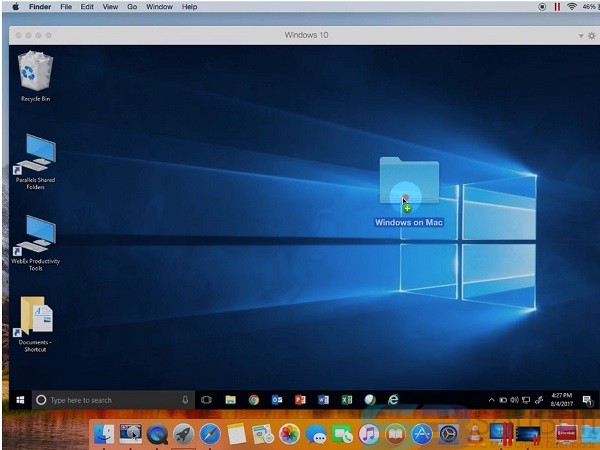600x450 pixels.
Task: Open Word from the taskbar
Action: pyautogui.click(x=323, y=400)
